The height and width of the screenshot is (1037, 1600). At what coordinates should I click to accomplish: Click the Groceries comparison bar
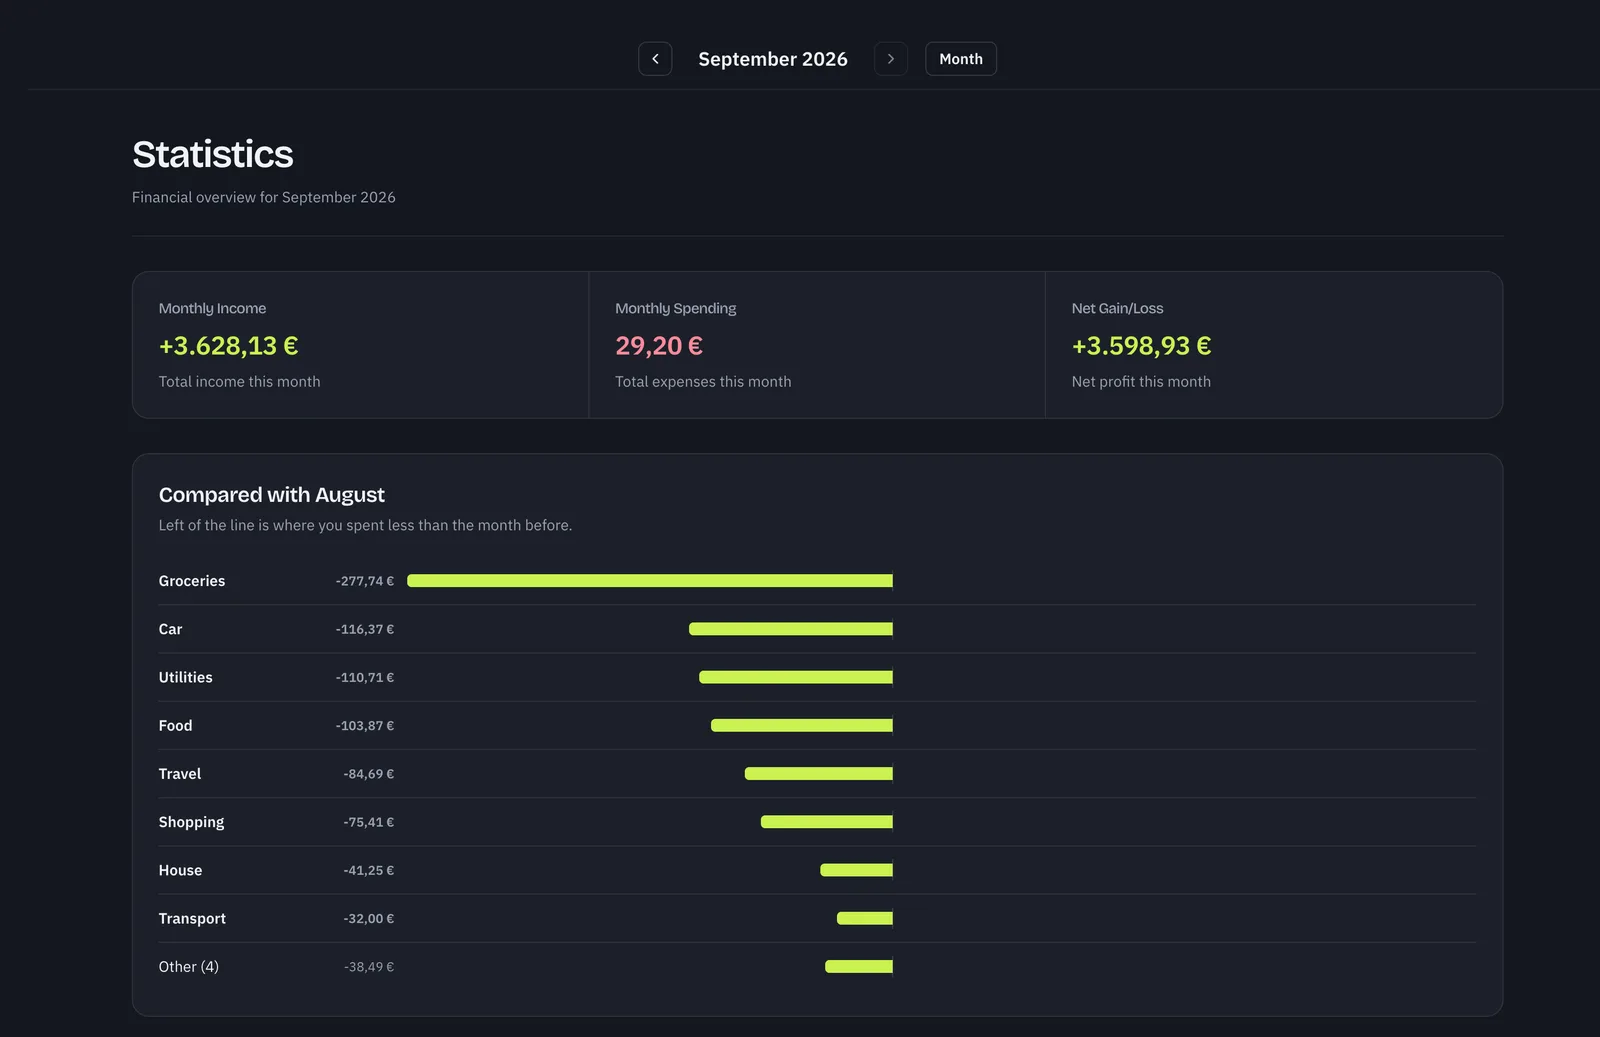coord(650,580)
